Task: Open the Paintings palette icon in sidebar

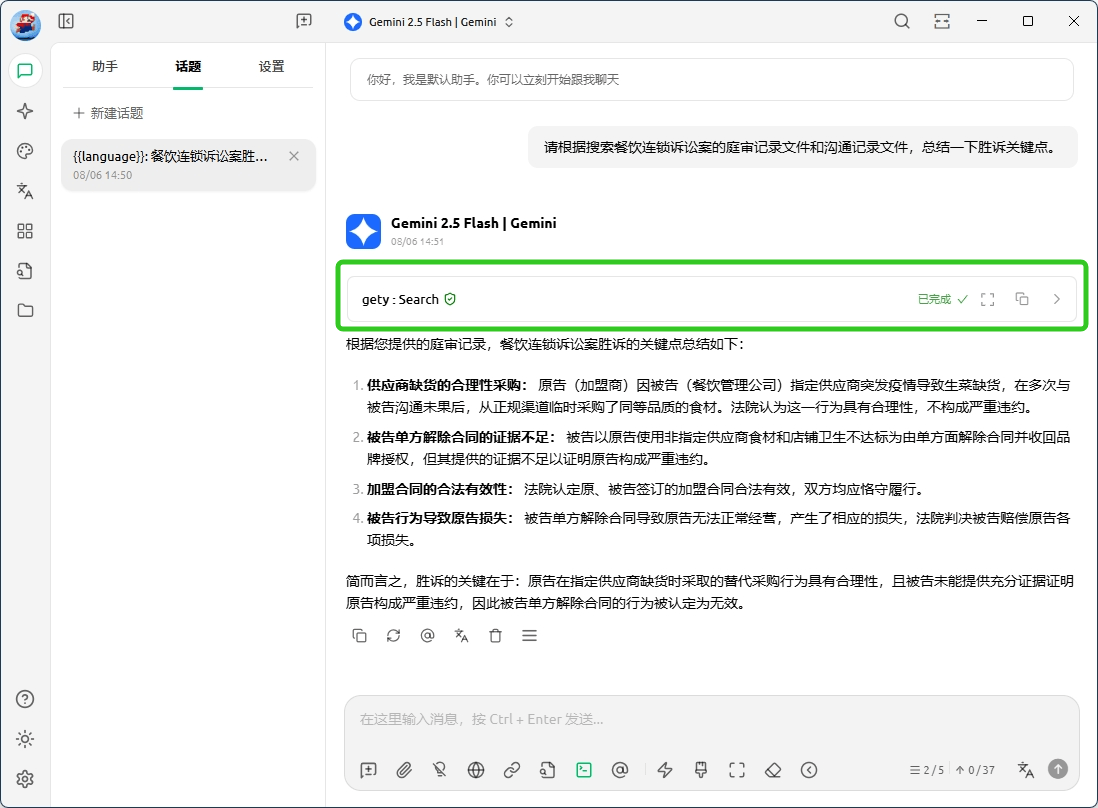Action: coord(25,151)
